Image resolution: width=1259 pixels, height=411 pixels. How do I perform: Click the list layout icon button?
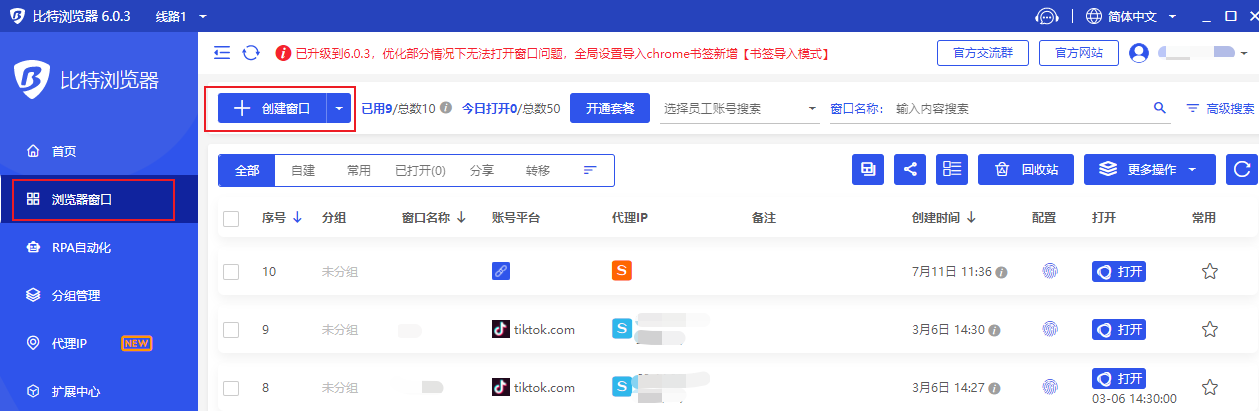point(952,170)
